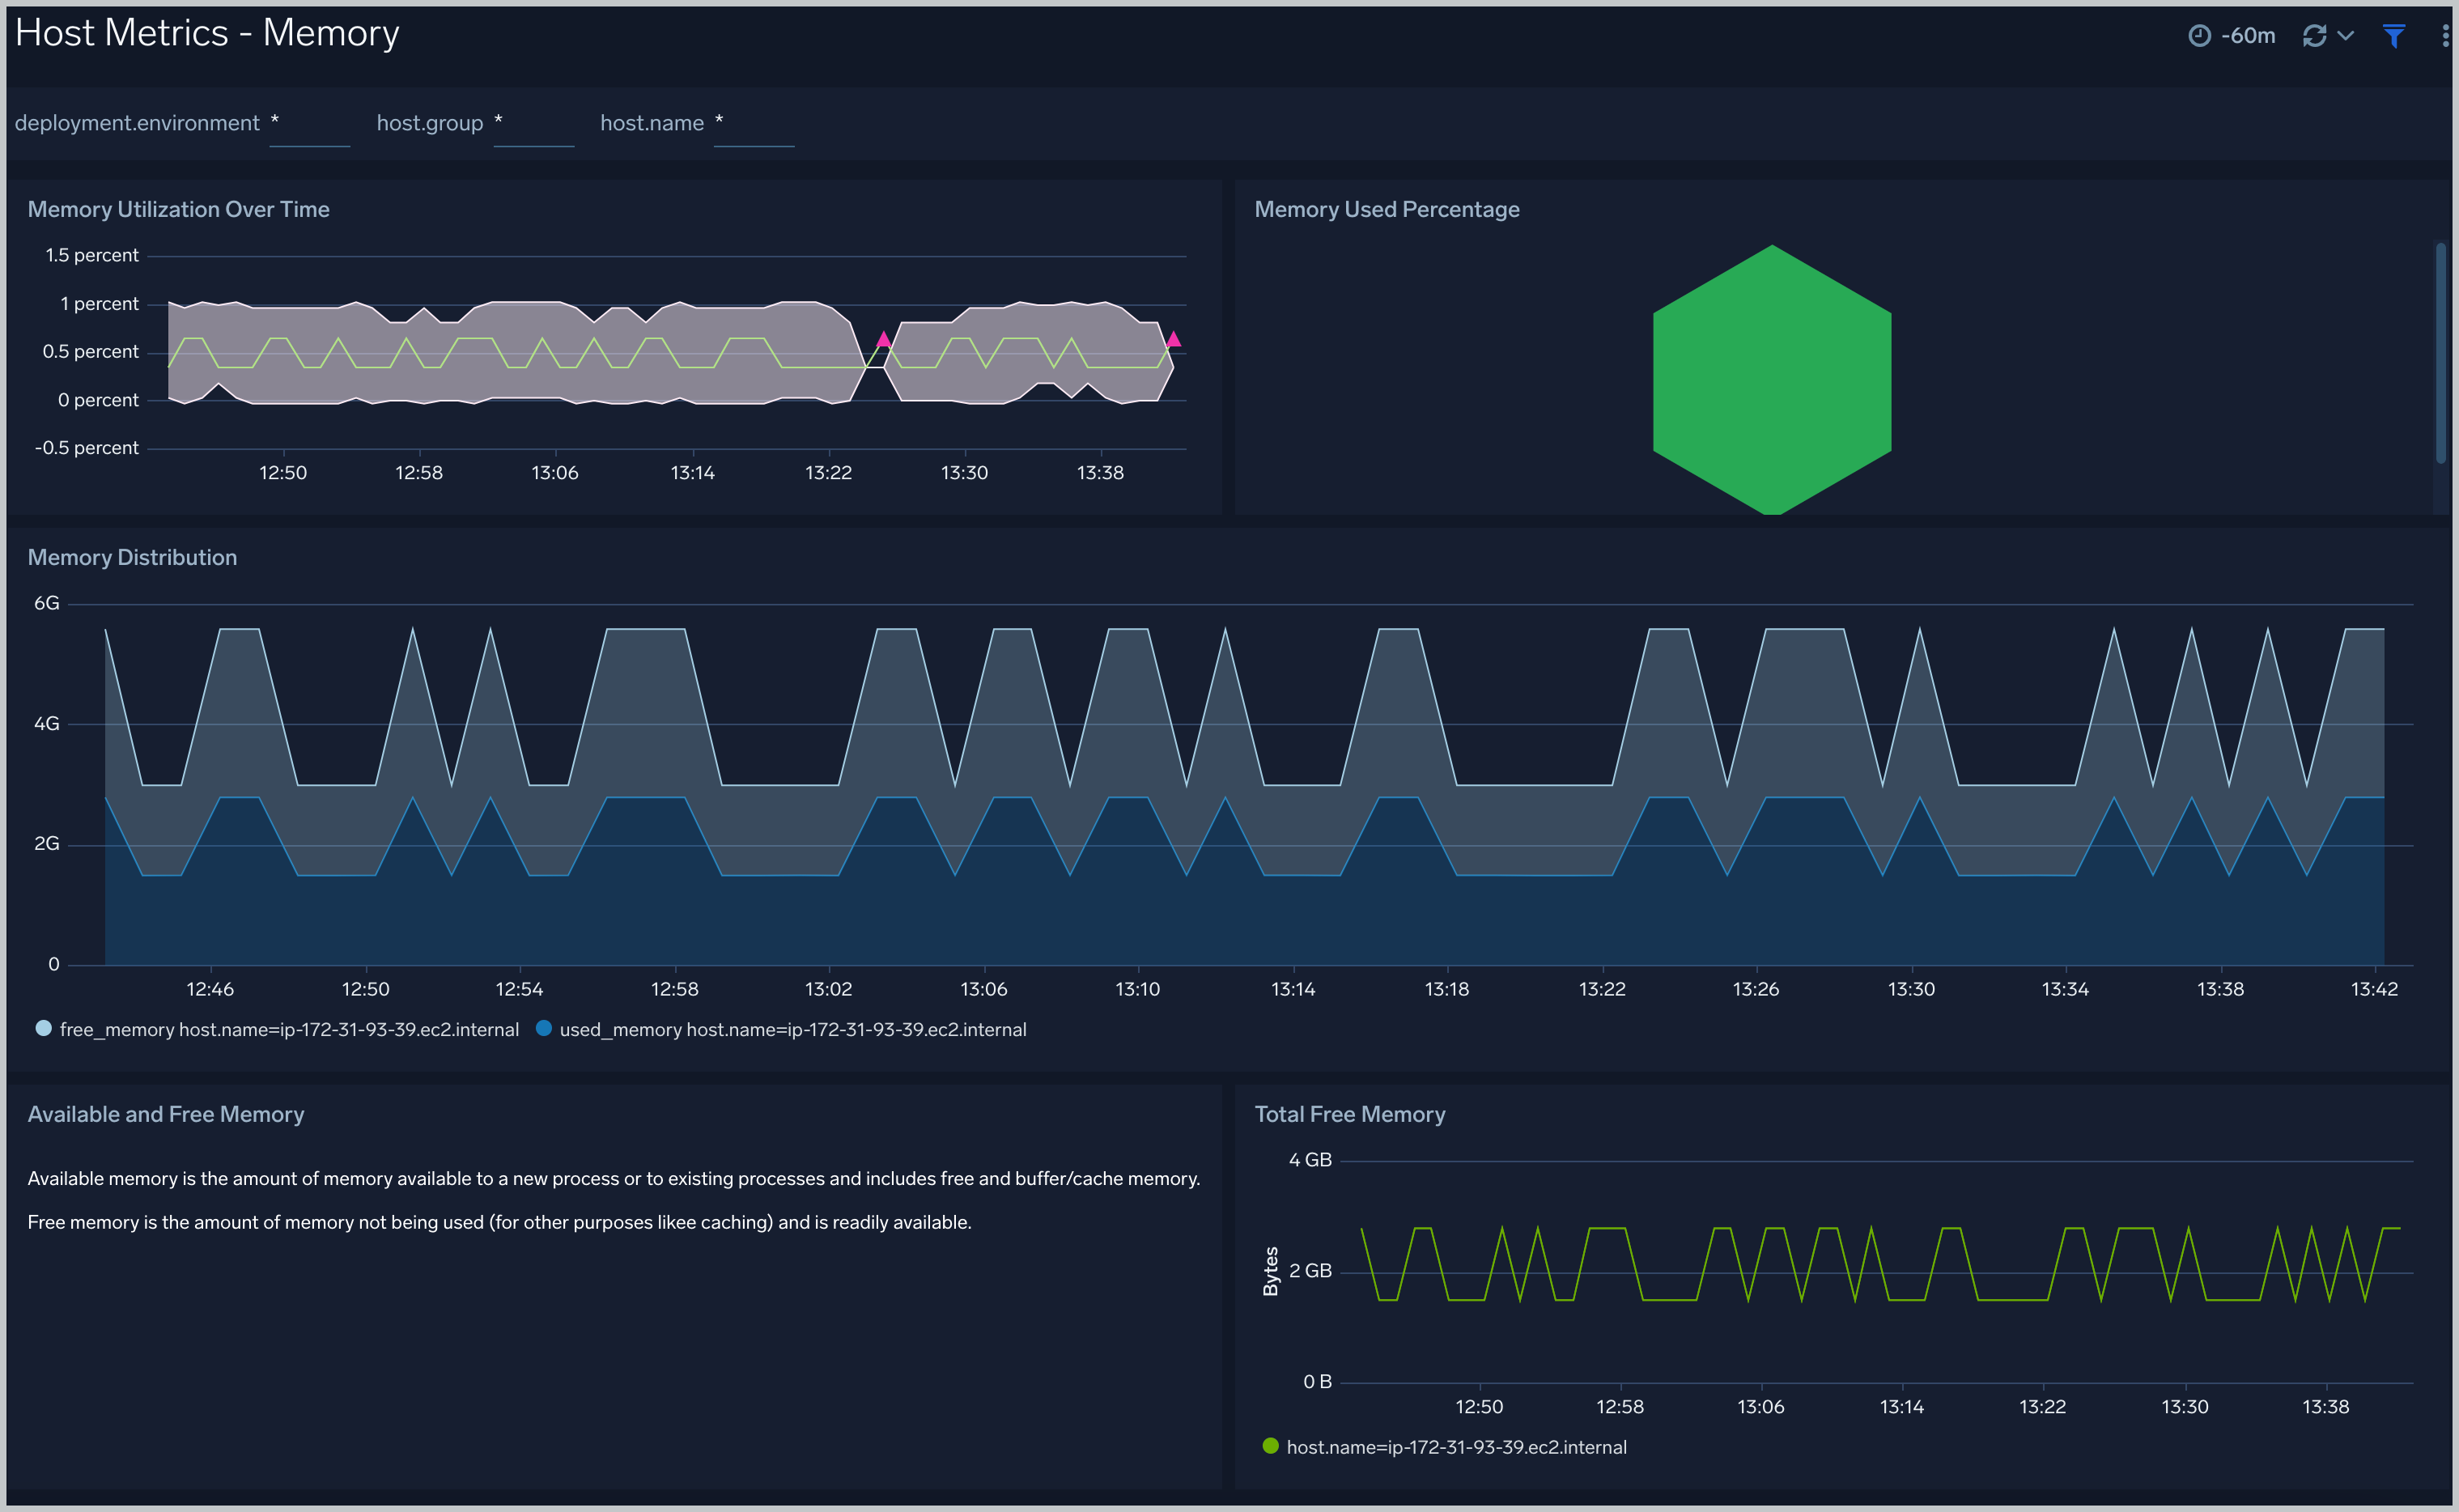Click the green host.name legend color dot

click(x=1270, y=1446)
